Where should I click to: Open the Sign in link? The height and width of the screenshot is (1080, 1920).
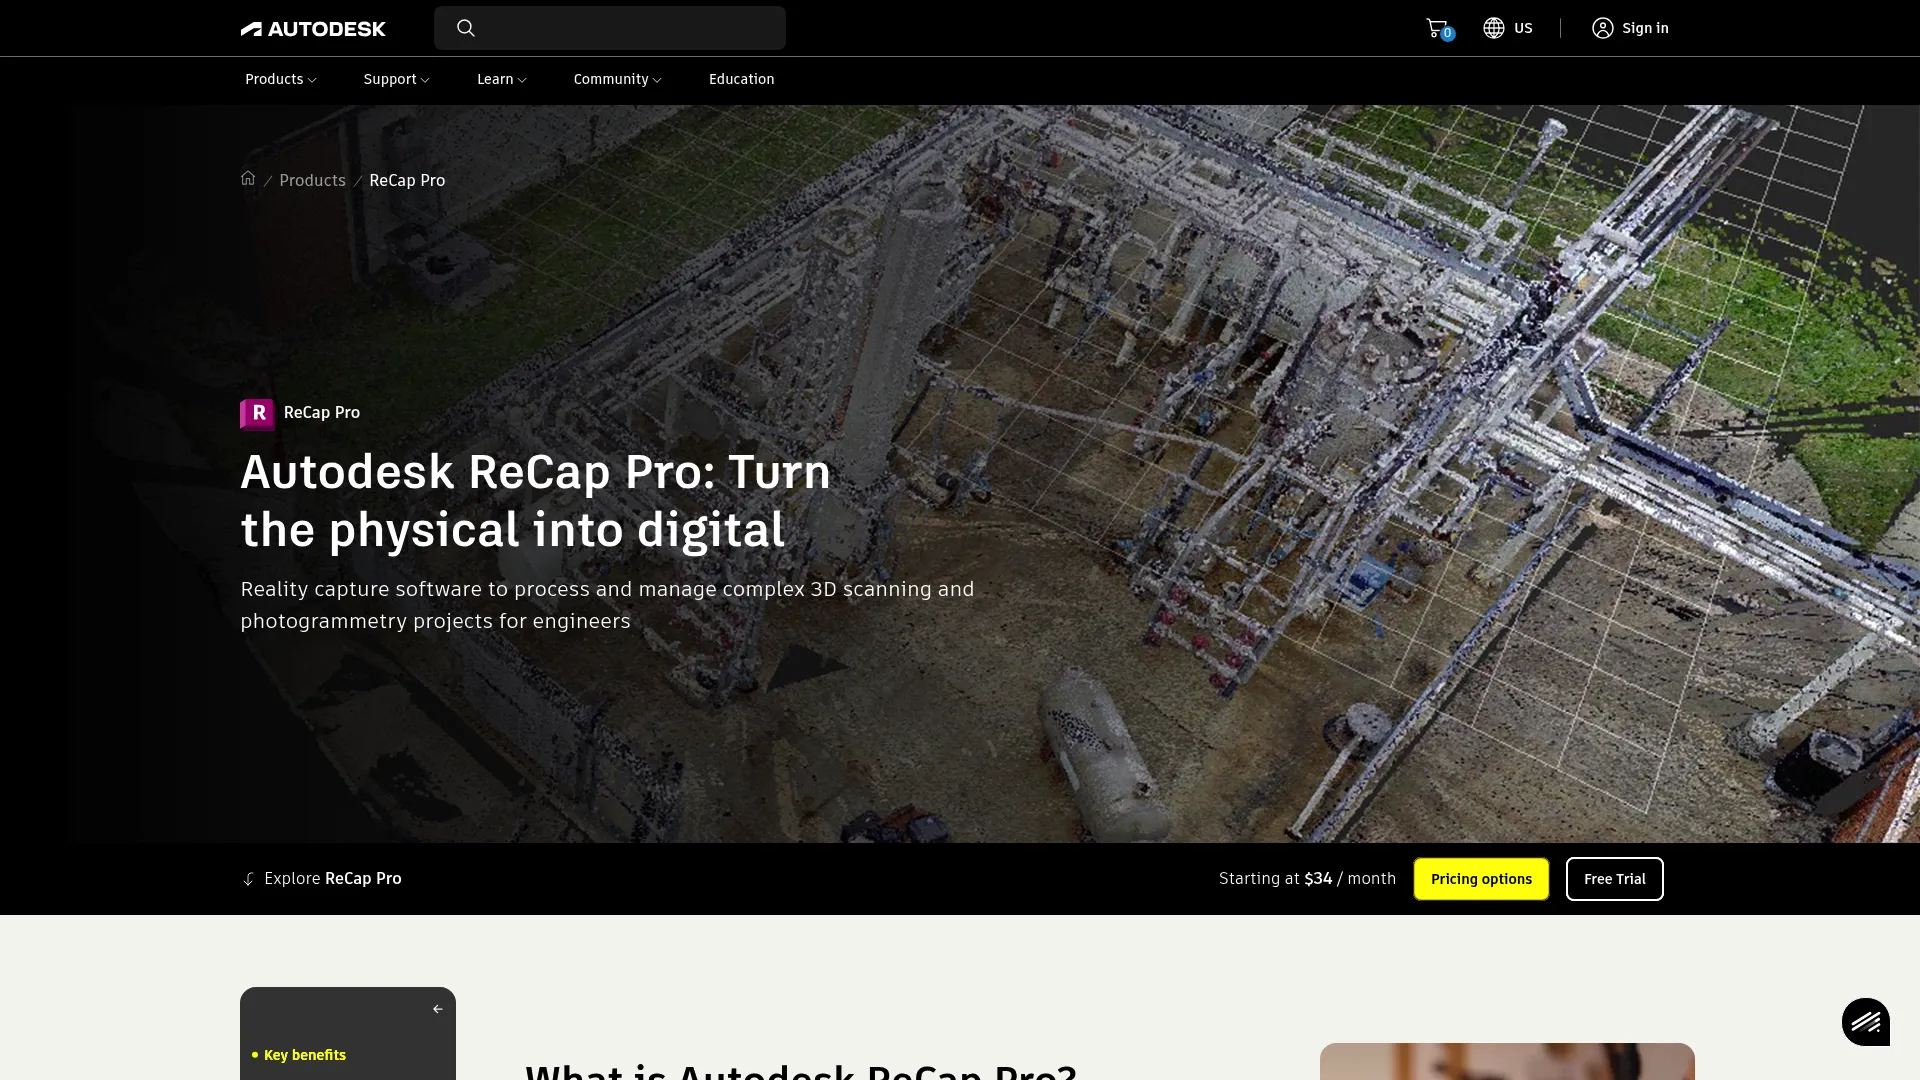1645,28
